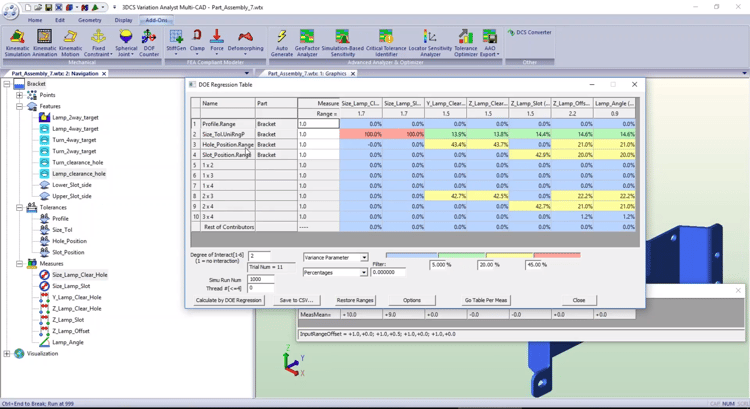The width and height of the screenshot is (750, 409).
Task: Switch to Part_Assembly_7 Graphics tab
Action: click(307, 74)
